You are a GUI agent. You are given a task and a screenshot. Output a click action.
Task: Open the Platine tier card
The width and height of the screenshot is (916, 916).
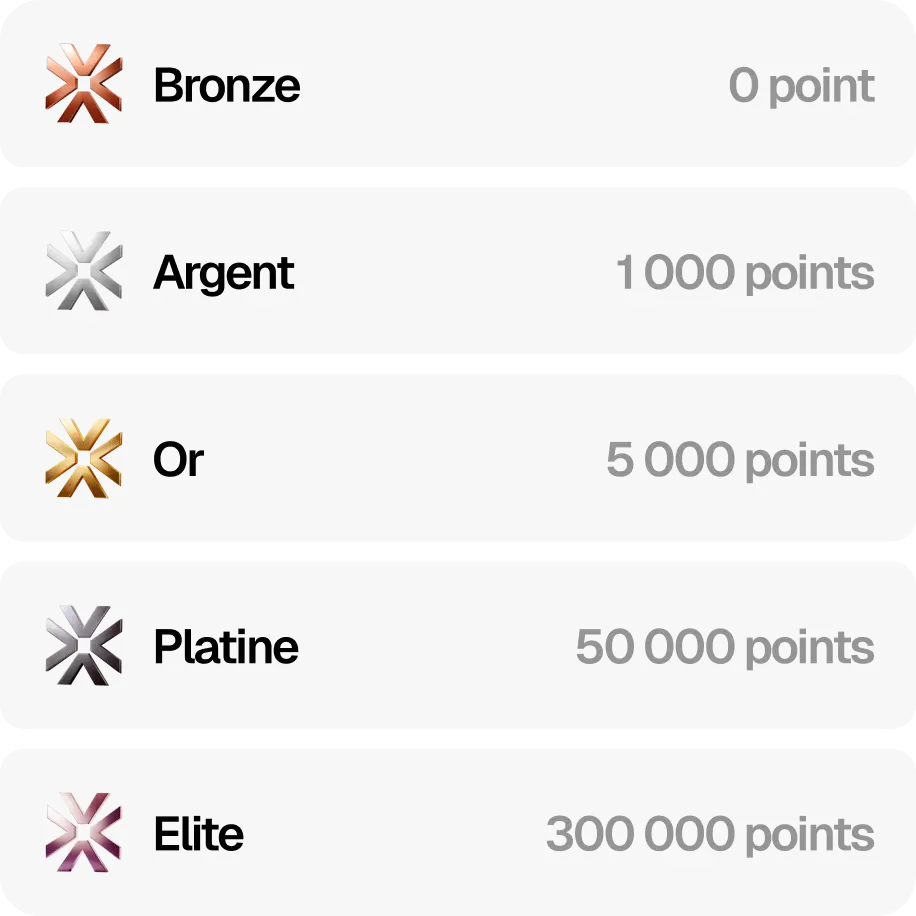[458, 645]
